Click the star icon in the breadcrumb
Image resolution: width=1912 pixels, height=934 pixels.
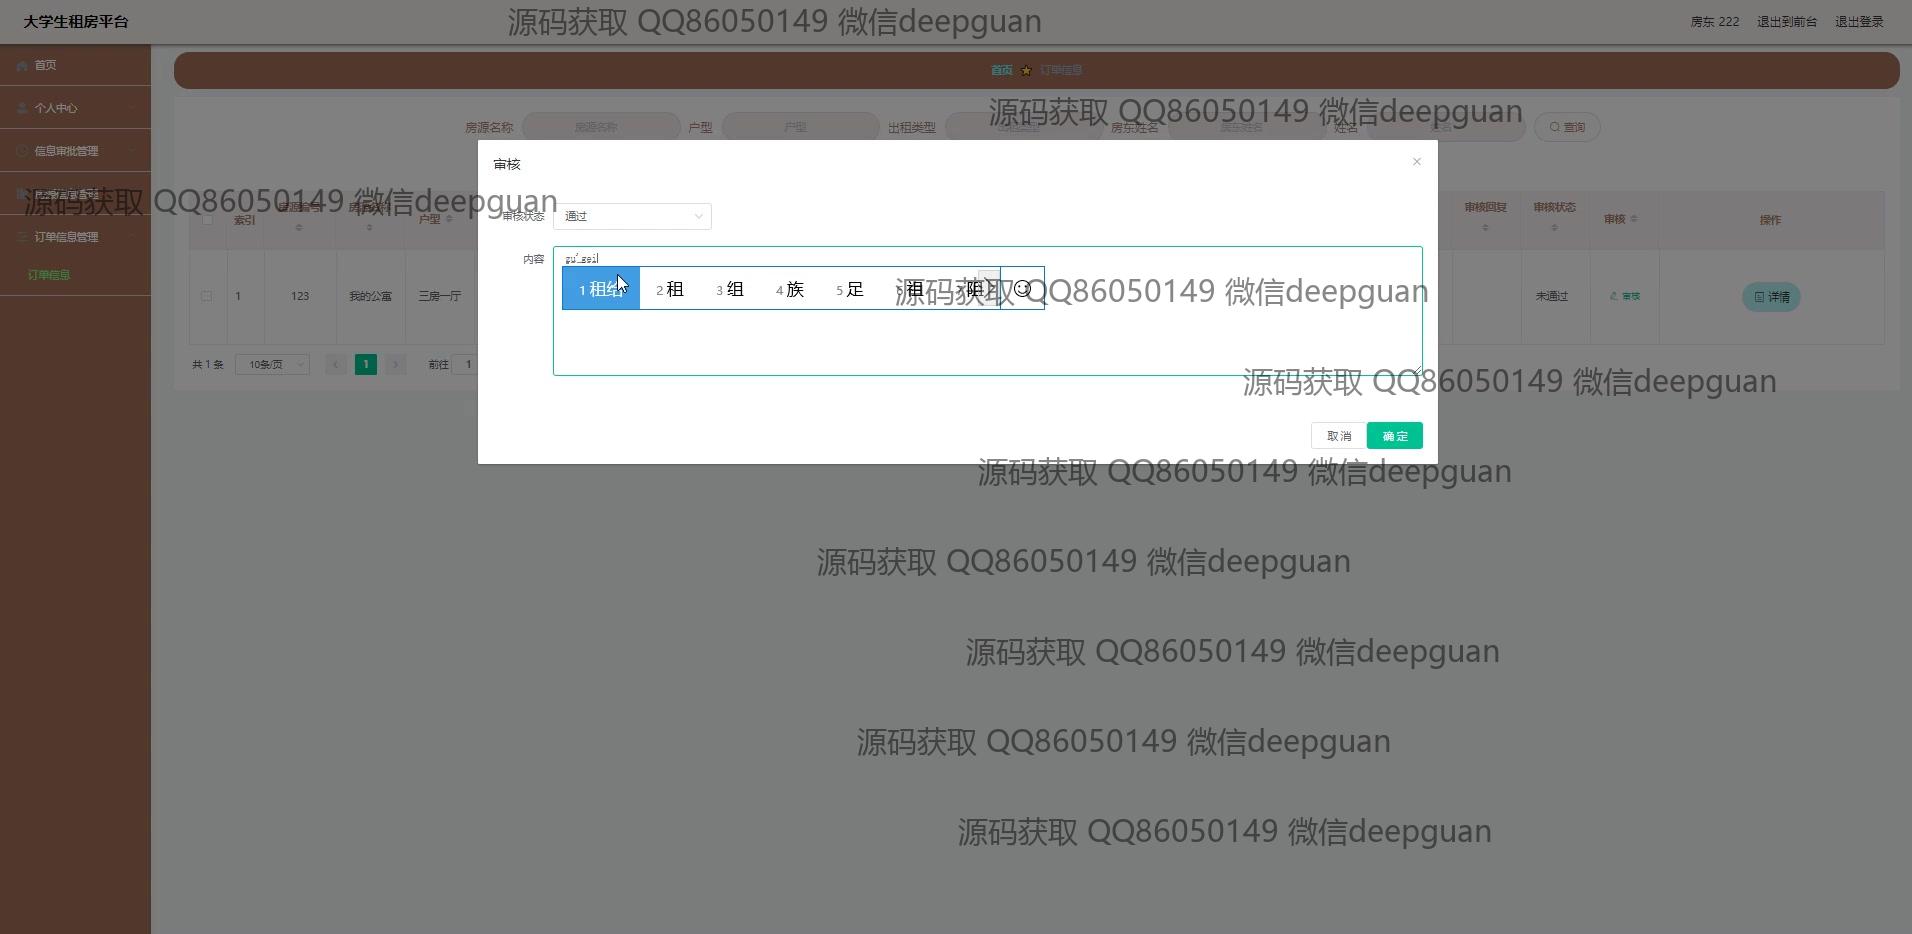(x=1026, y=70)
